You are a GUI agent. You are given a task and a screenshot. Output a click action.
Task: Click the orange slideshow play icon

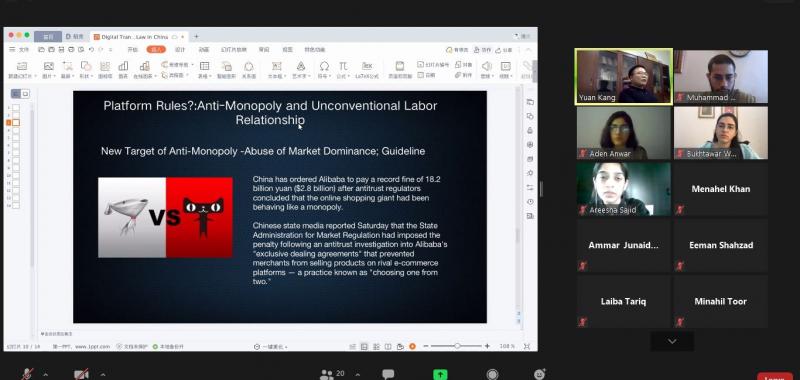pyautogui.click(x=412, y=346)
